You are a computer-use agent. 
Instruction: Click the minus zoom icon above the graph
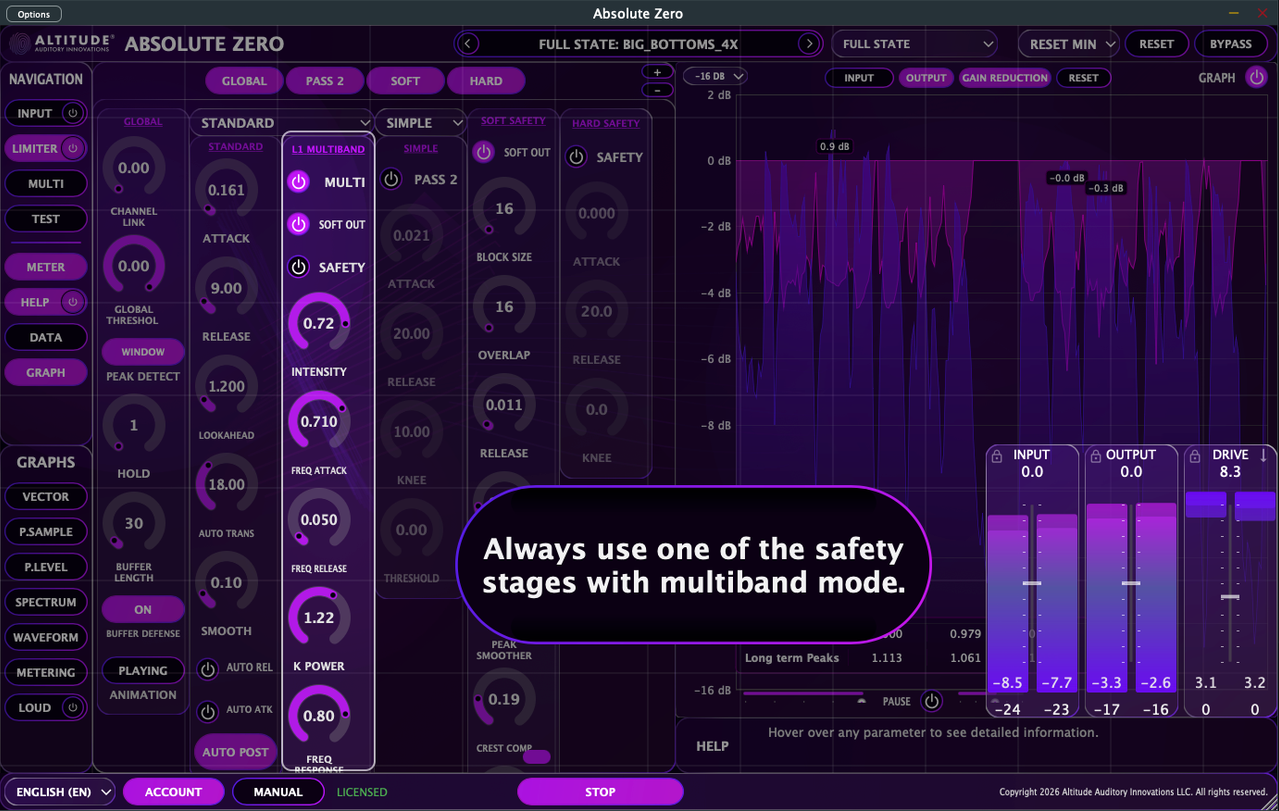(657, 90)
